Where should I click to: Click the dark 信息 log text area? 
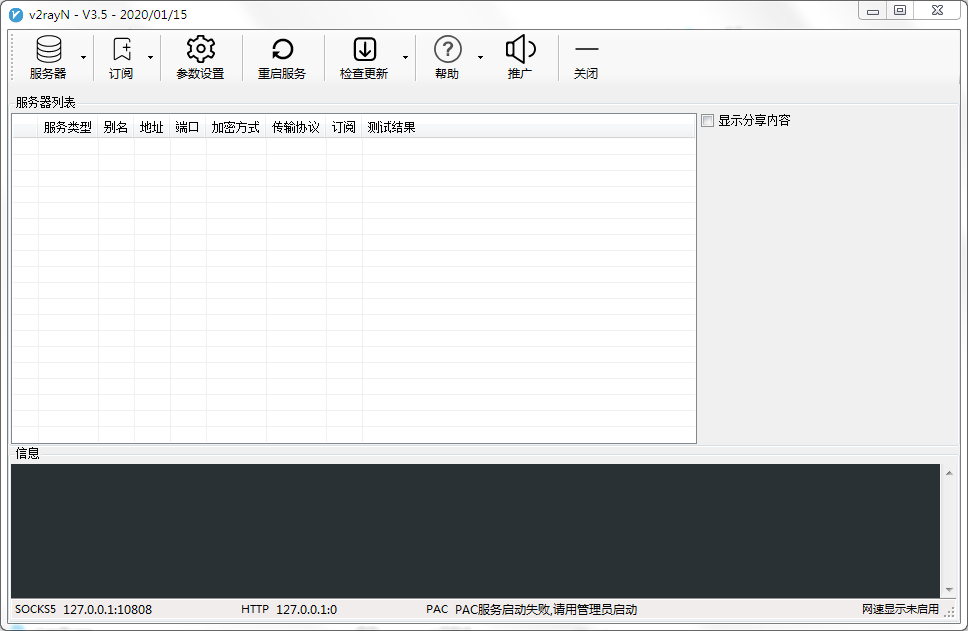pyautogui.click(x=475, y=531)
